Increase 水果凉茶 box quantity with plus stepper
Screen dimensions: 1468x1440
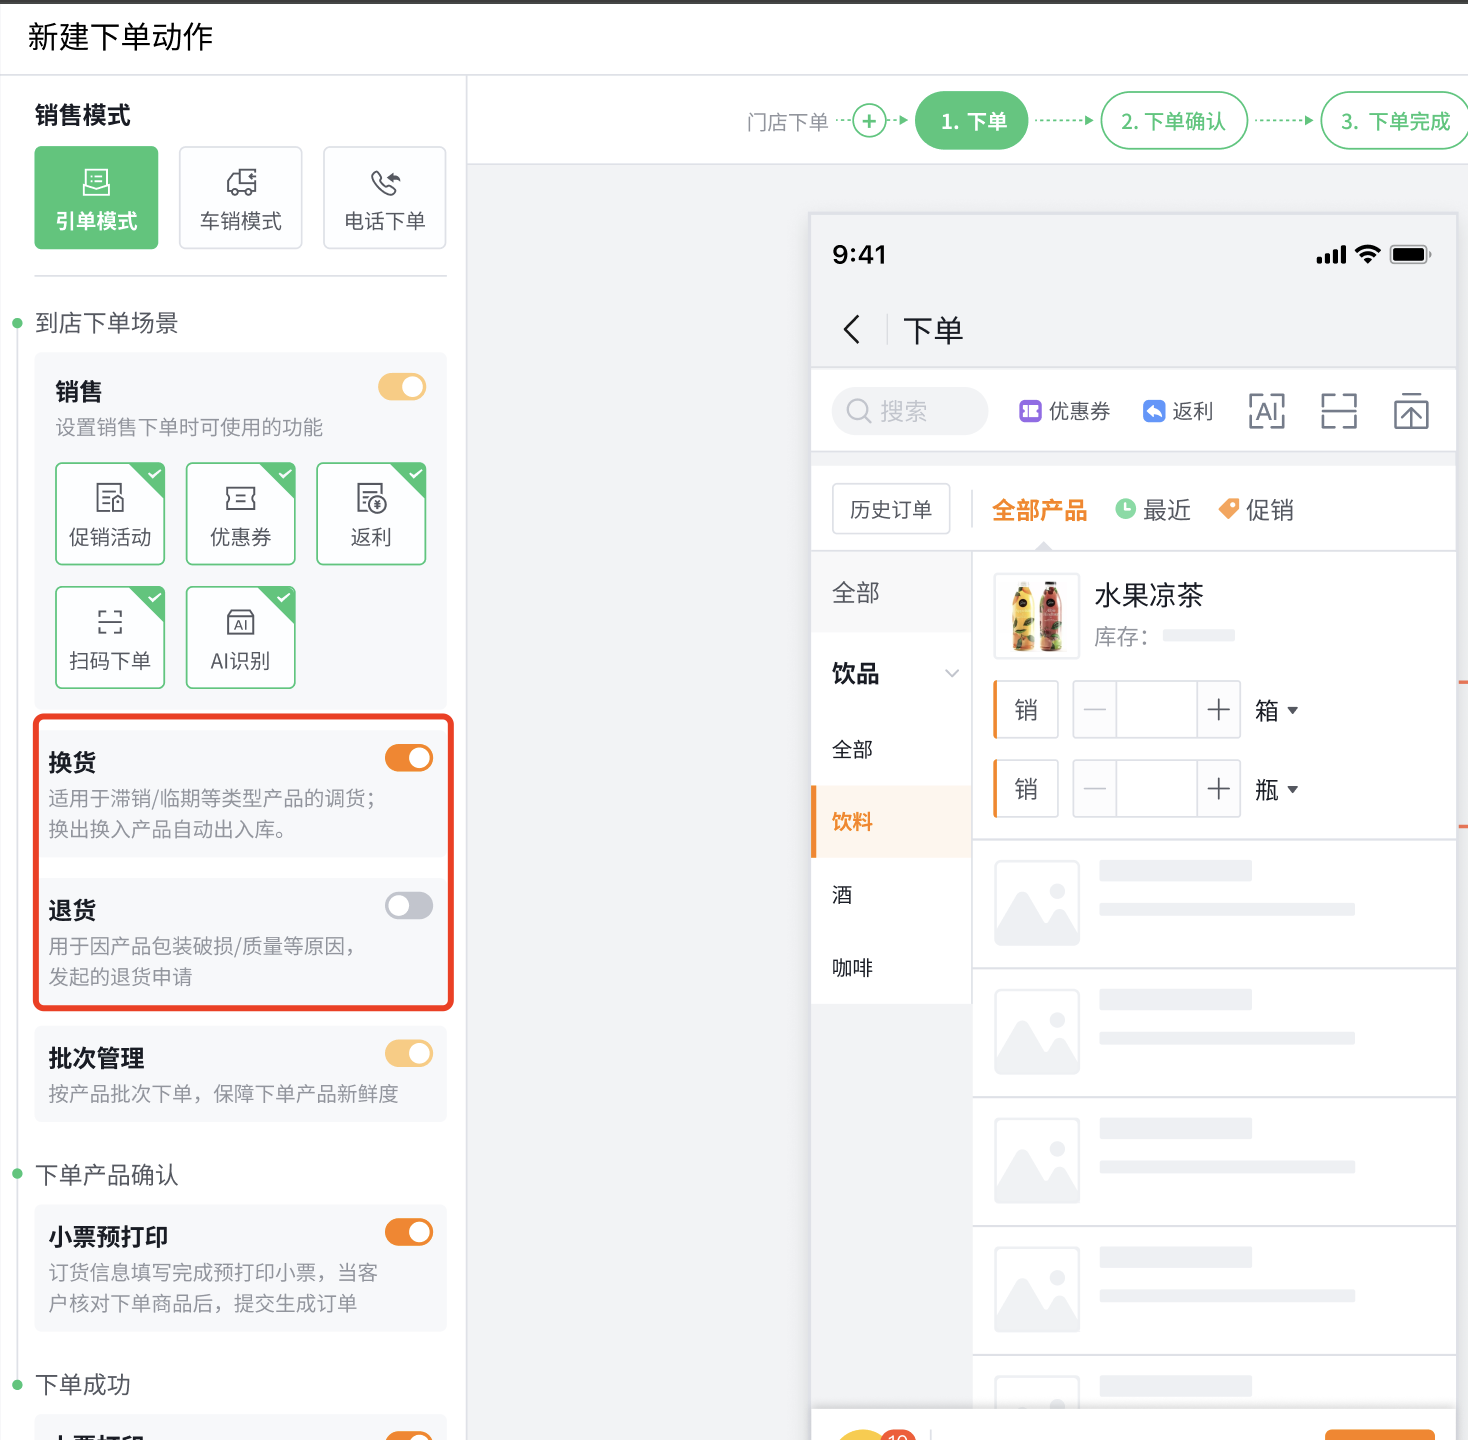pos(1218,709)
